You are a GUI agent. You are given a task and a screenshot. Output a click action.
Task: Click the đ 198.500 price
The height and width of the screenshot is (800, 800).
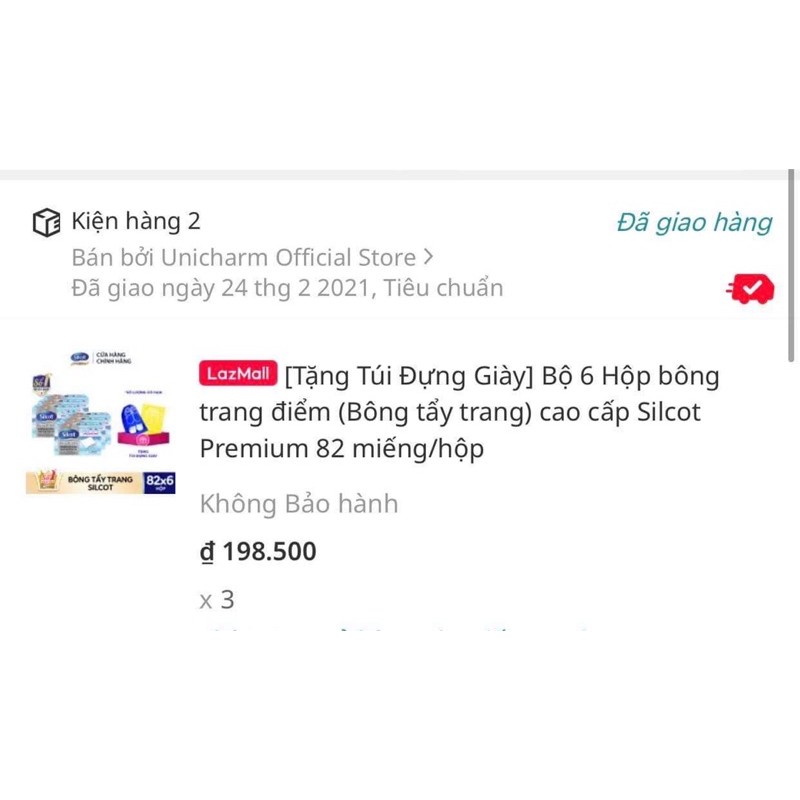(x=258, y=552)
